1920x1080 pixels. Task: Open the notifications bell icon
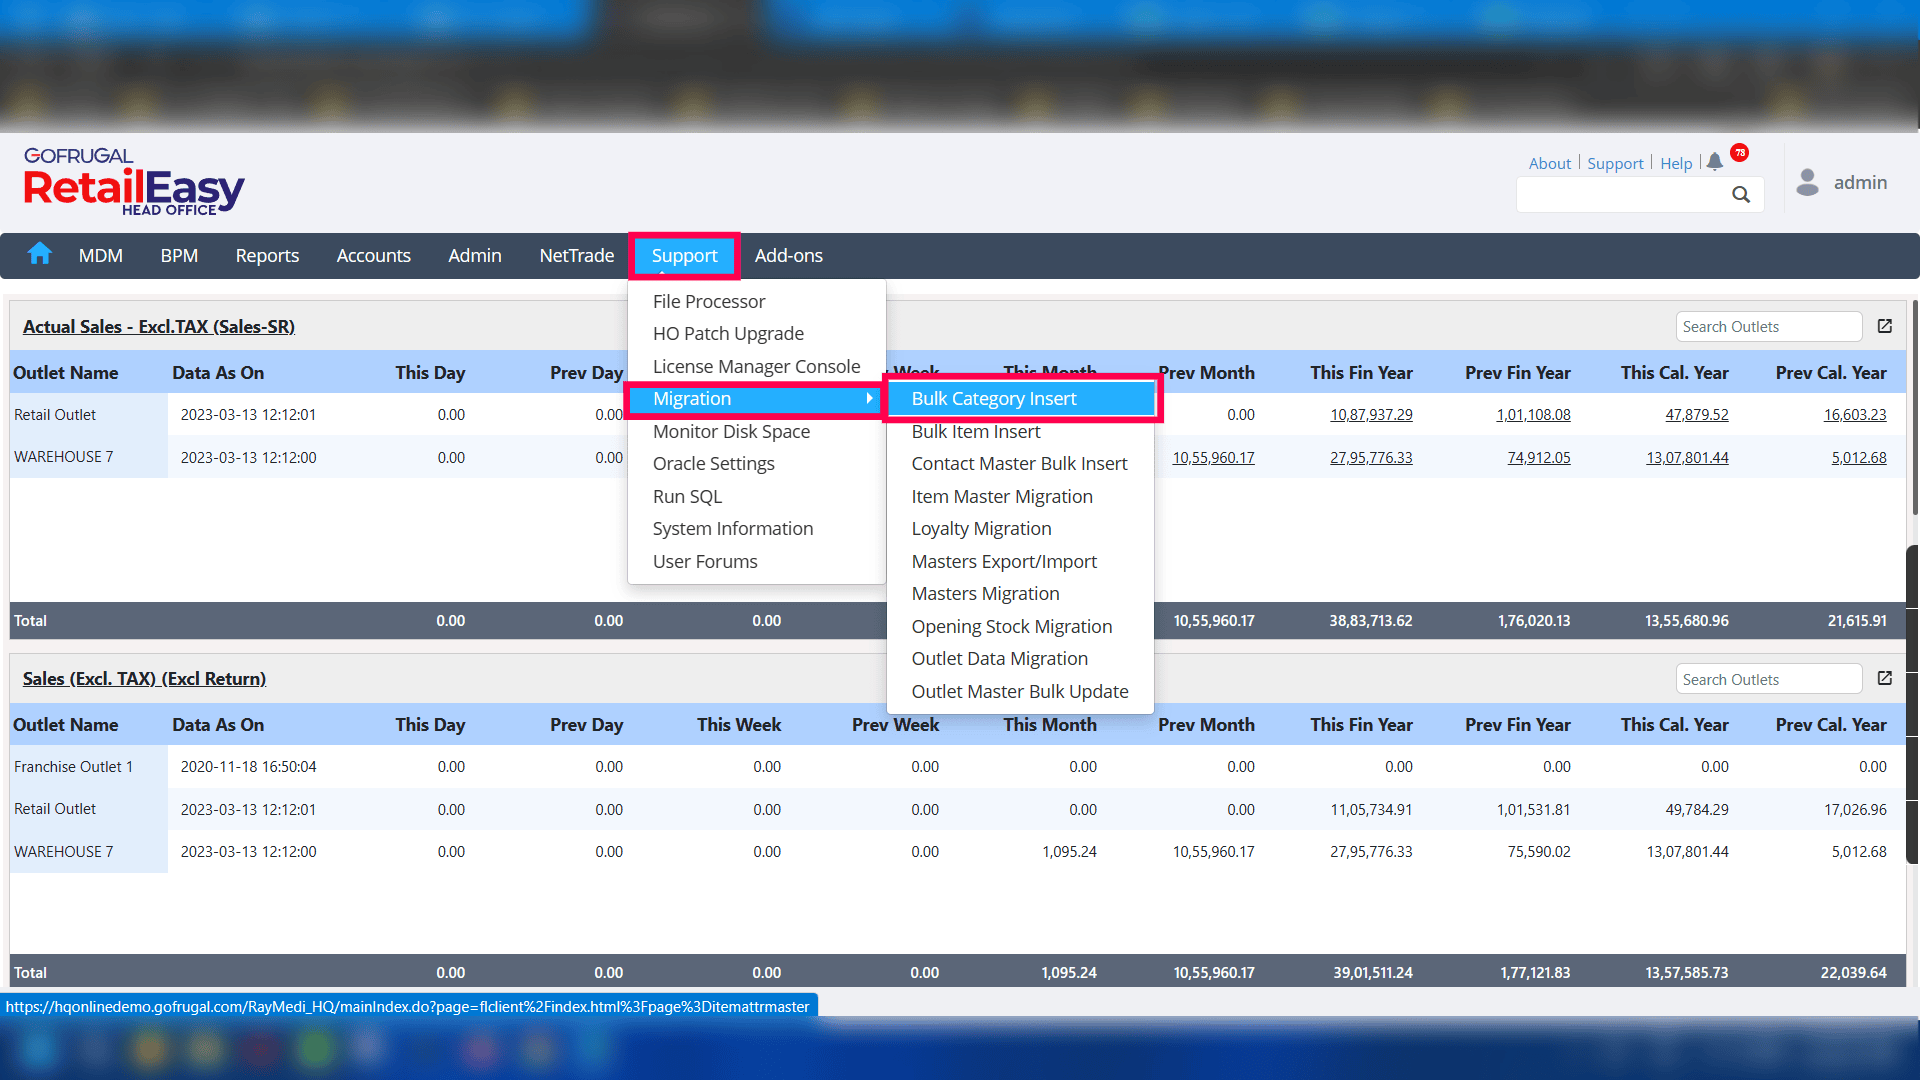1715,162
